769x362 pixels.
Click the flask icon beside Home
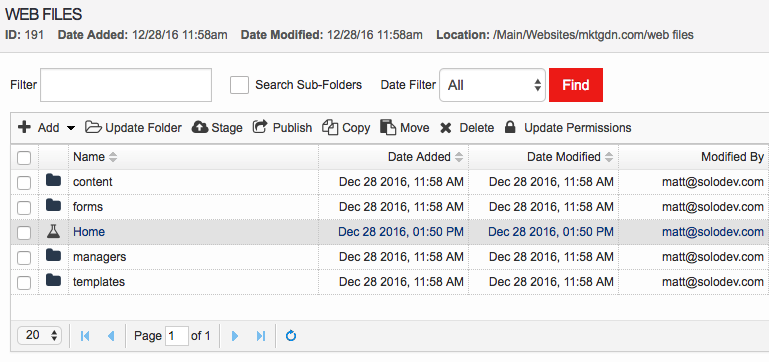53,232
